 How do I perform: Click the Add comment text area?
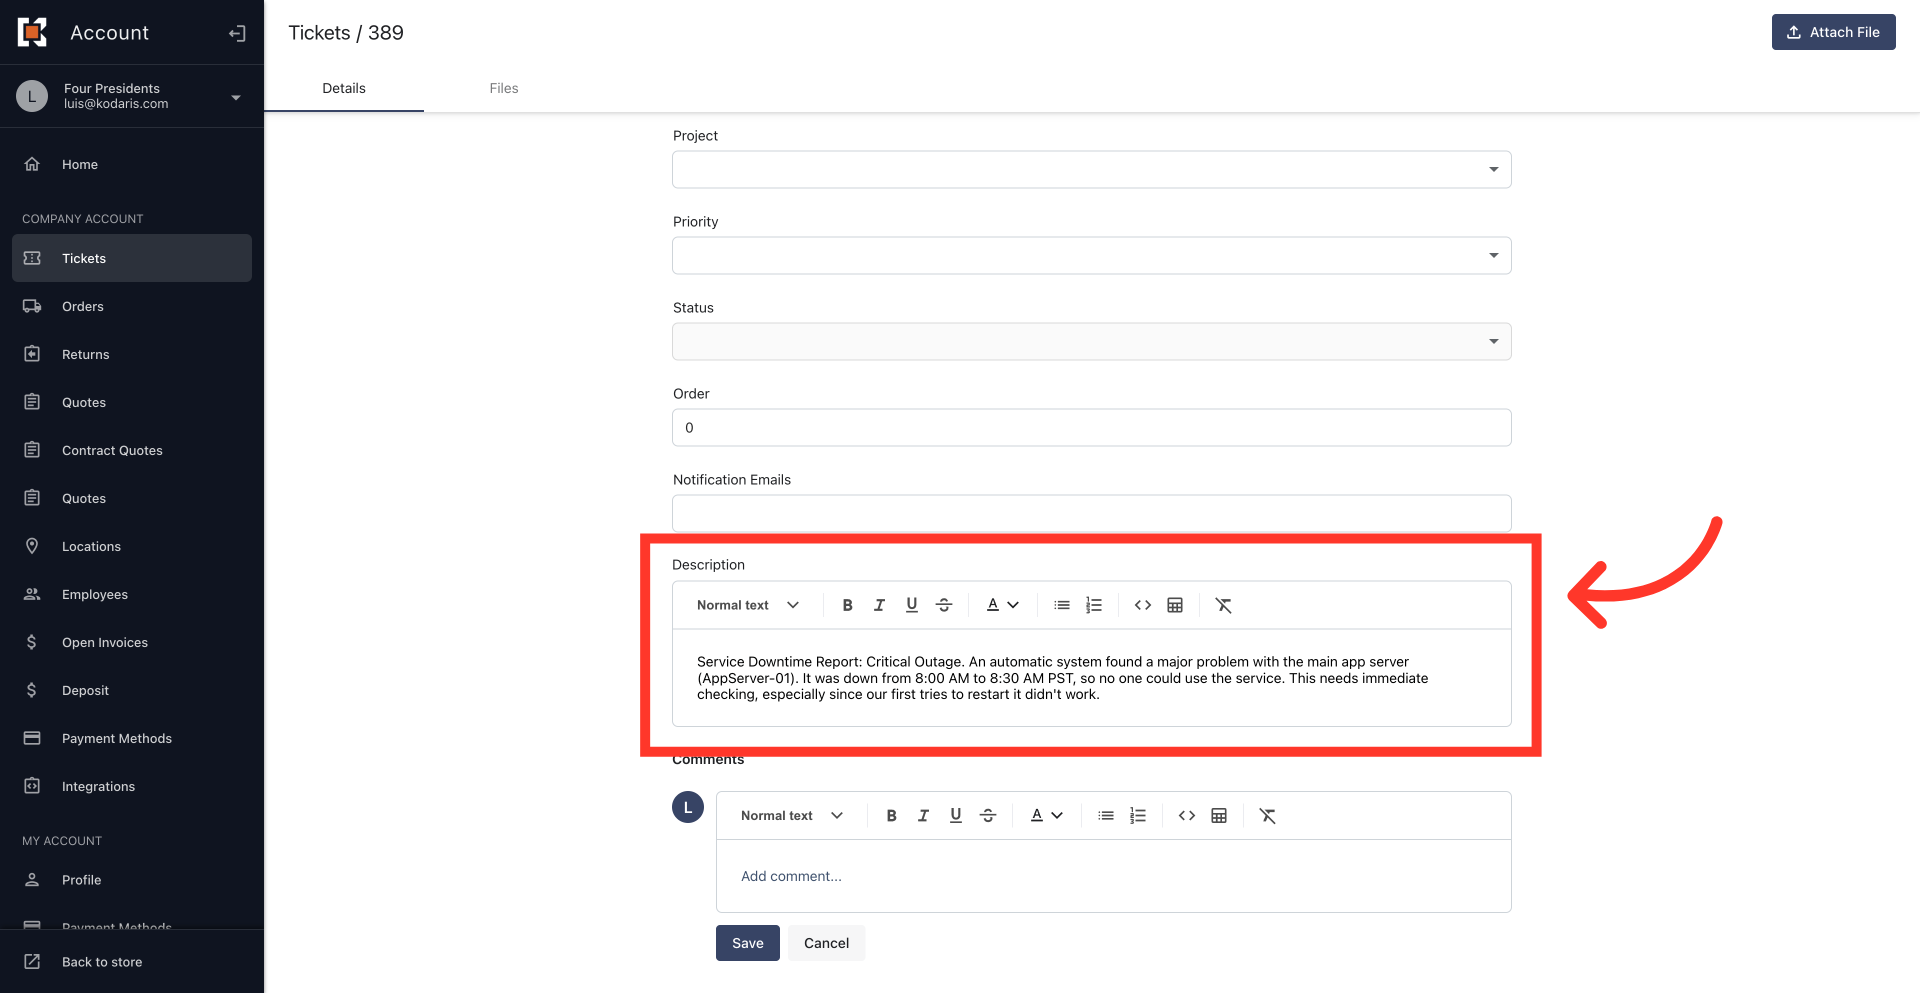(1113, 876)
